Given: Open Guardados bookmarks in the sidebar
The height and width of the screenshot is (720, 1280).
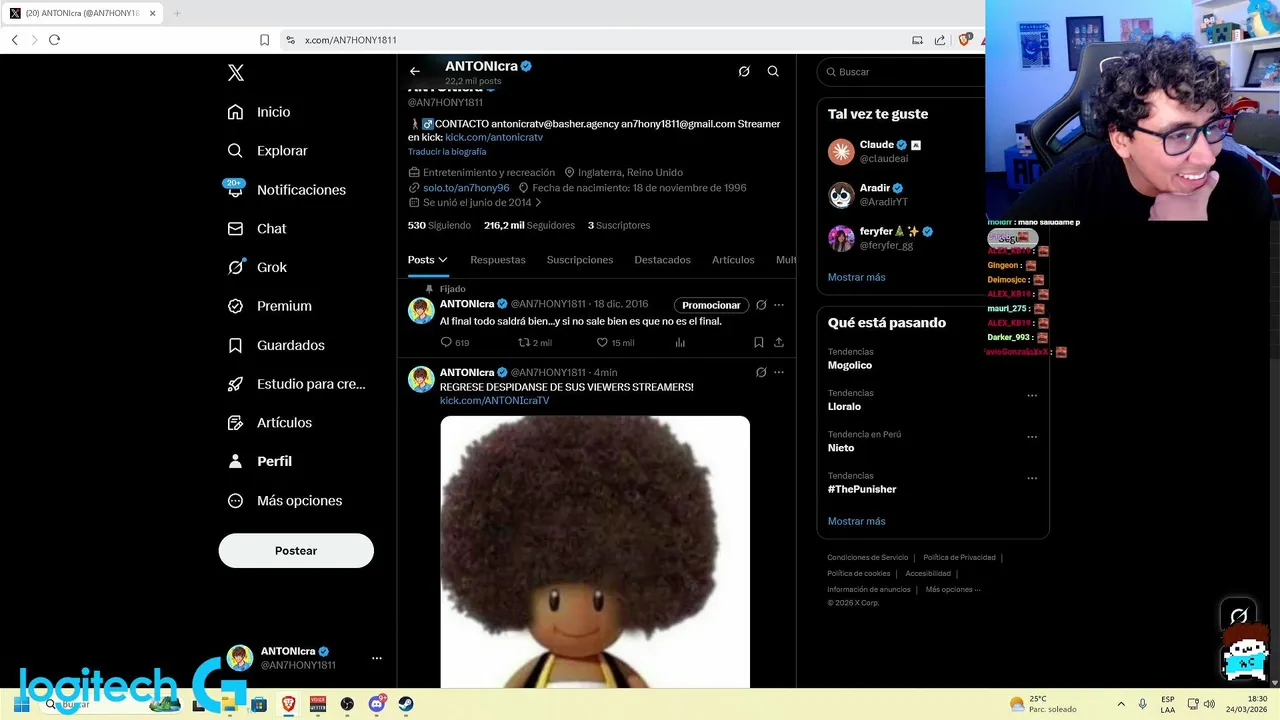Looking at the screenshot, I should pyautogui.click(x=276, y=345).
